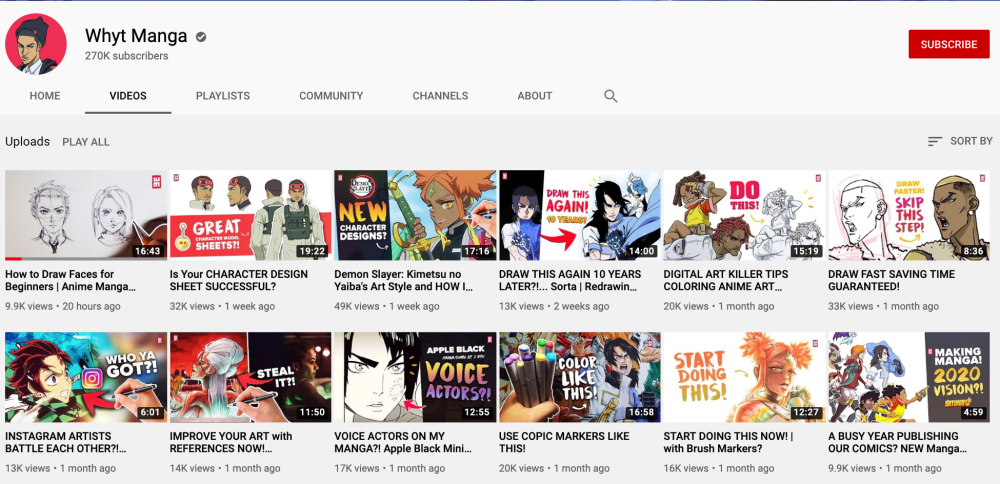Screen dimensions: 1000x484
Task: Open the Sort By dropdown
Action: [960, 142]
